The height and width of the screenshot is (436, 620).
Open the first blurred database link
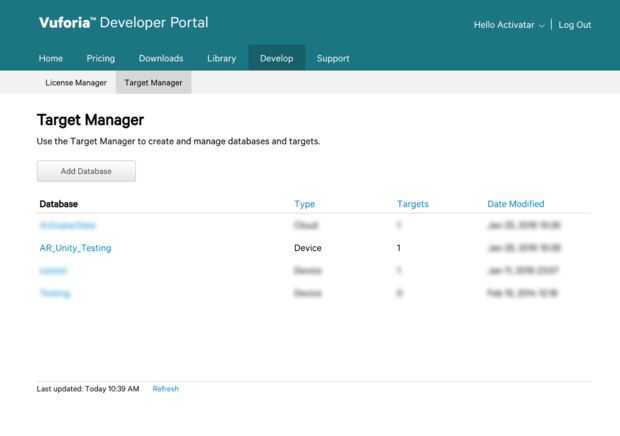point(68,225)
